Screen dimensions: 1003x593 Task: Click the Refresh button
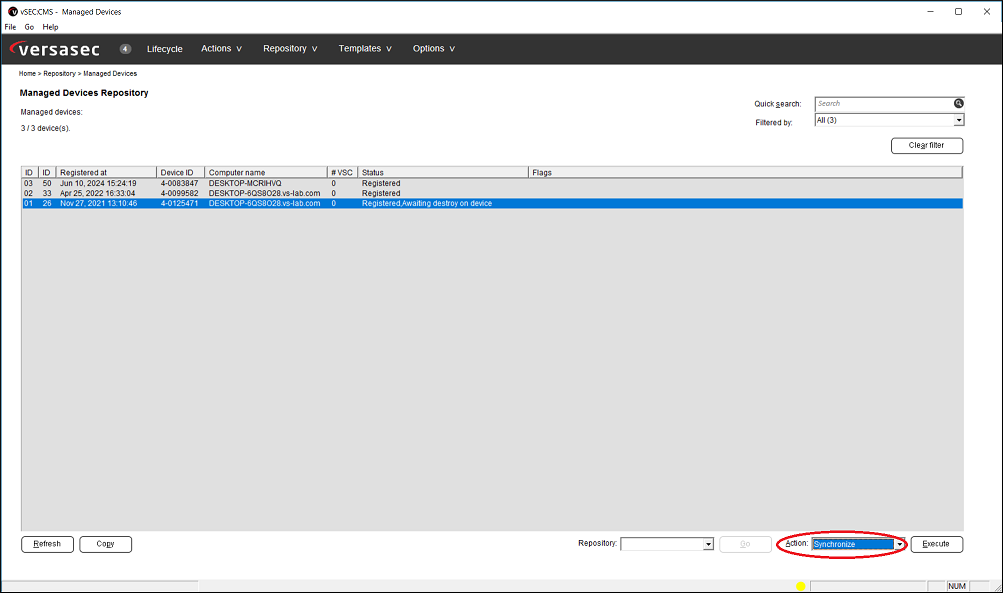click(x=47, y=544)
